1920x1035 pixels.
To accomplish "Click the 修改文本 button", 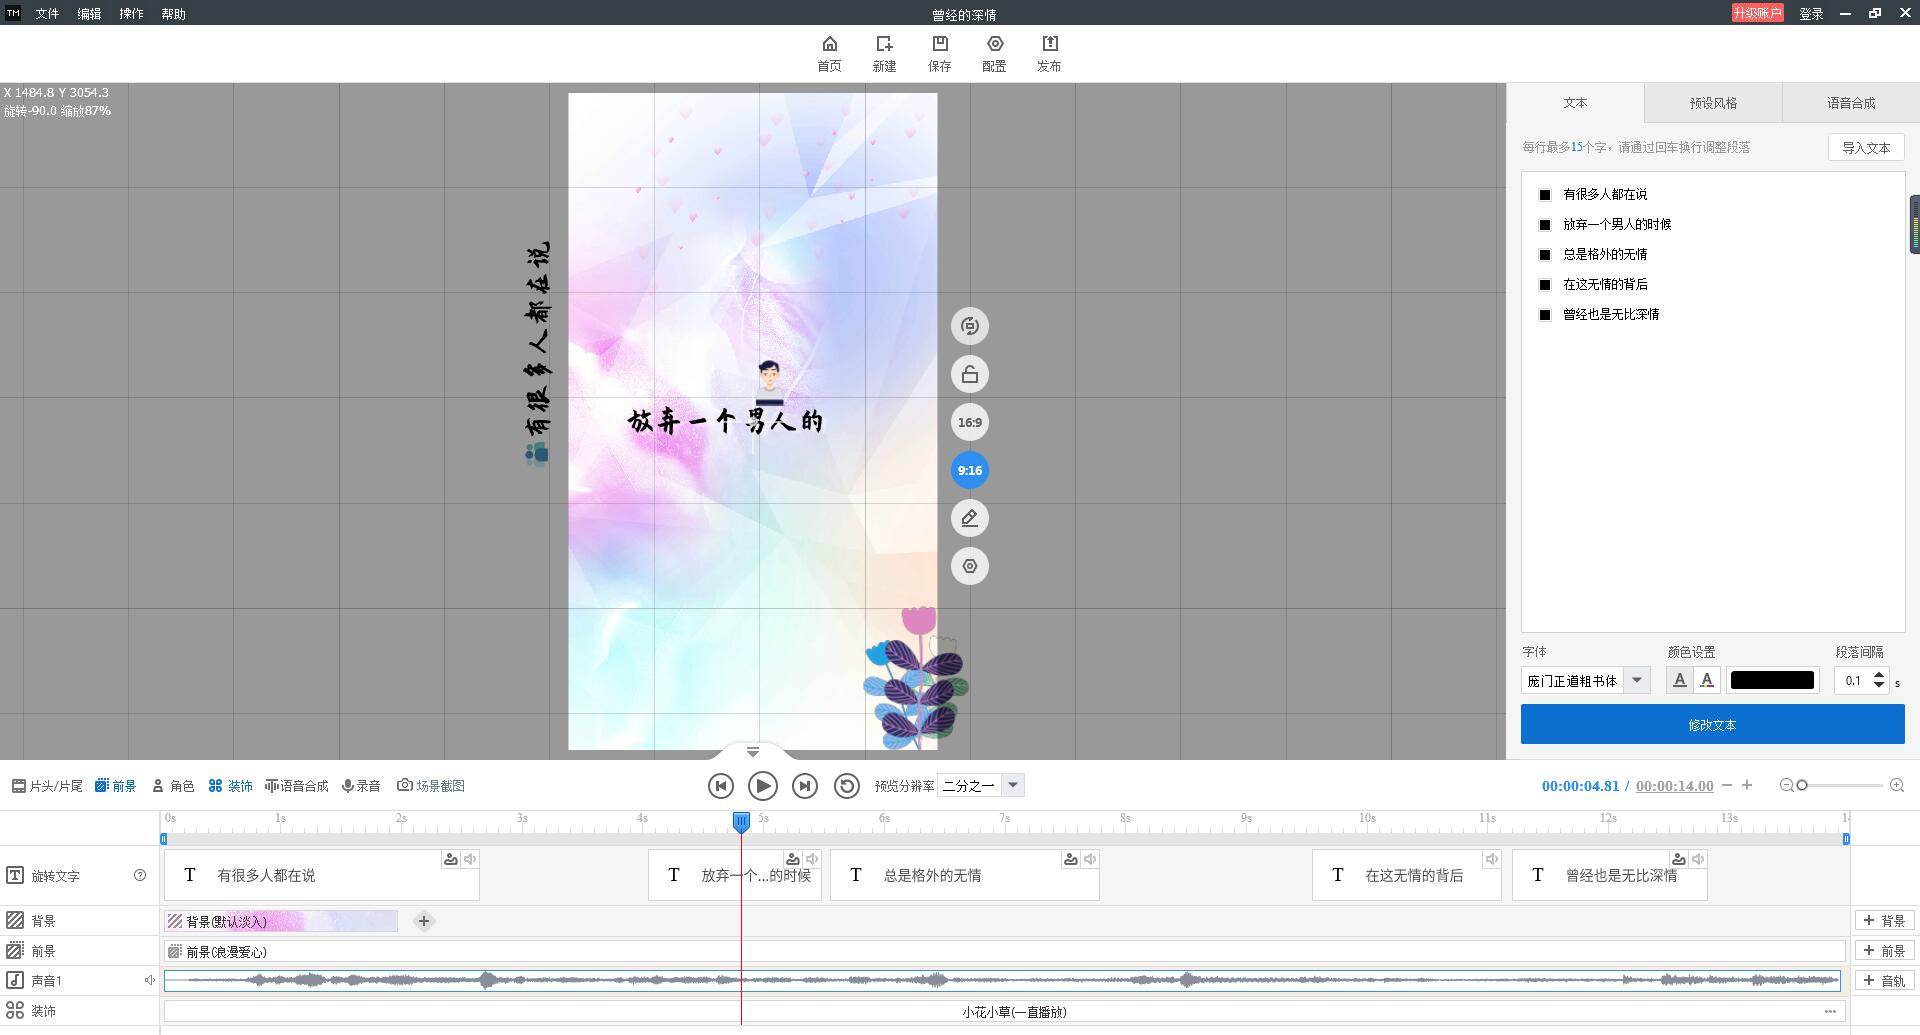I will point(1712,724).
